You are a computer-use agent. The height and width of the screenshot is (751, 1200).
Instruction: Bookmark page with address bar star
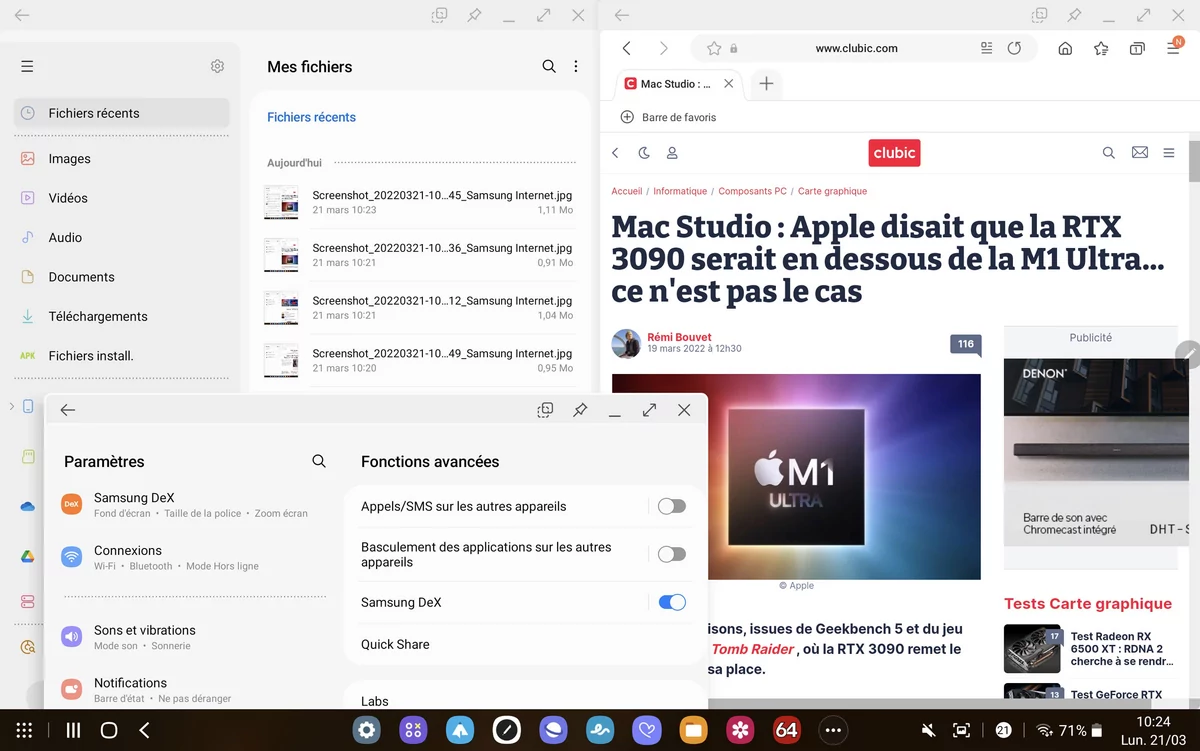[x=714, y=48]
